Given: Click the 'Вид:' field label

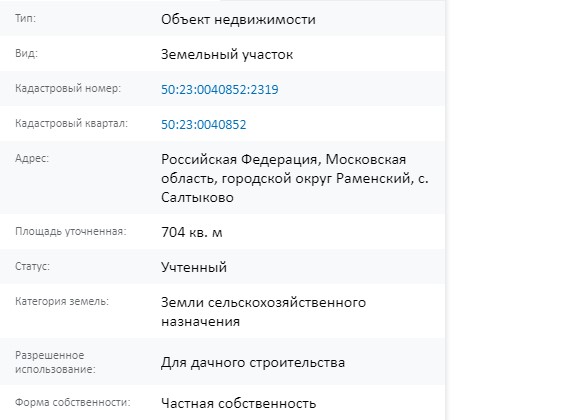Looking at the screenshot, I should [x=26, y=53].
